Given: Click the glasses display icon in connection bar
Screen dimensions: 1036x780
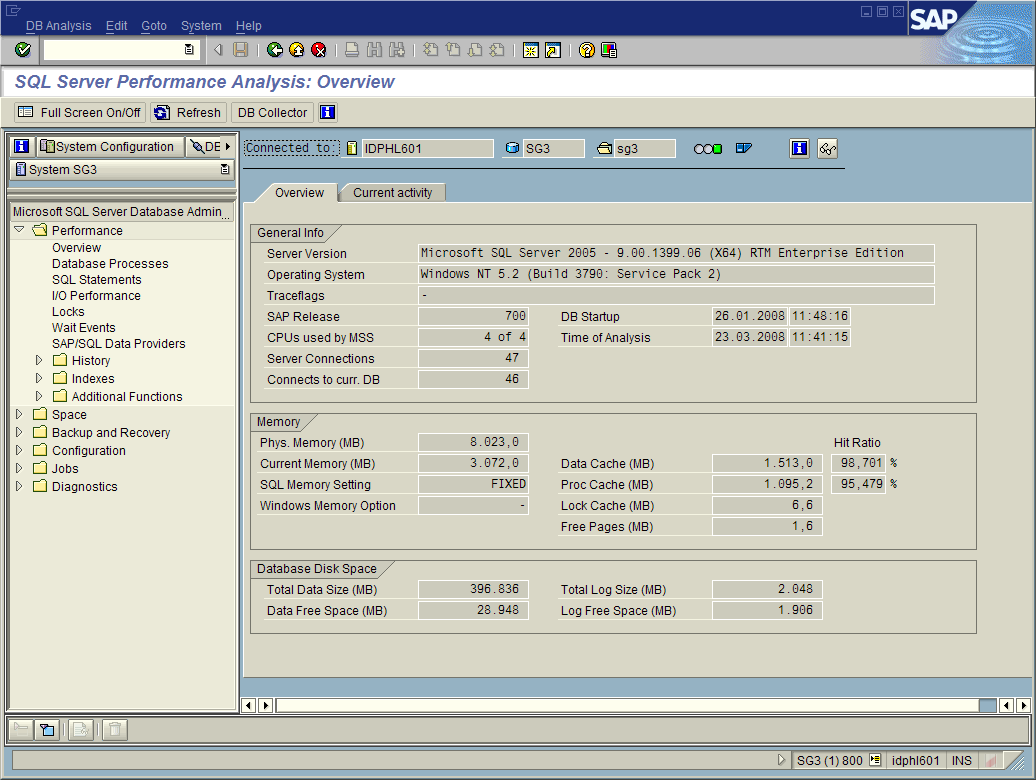Looking at the screenshot, I should click(x=827, y=149).
